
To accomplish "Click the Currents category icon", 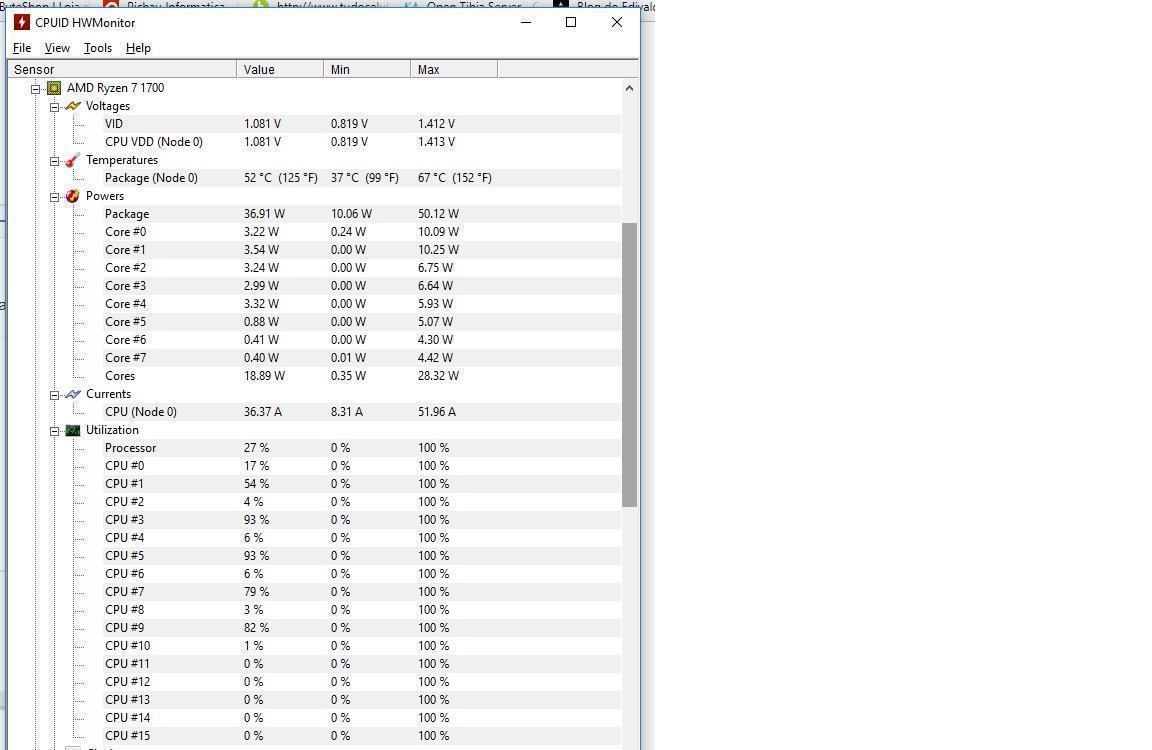I will 73,394.
